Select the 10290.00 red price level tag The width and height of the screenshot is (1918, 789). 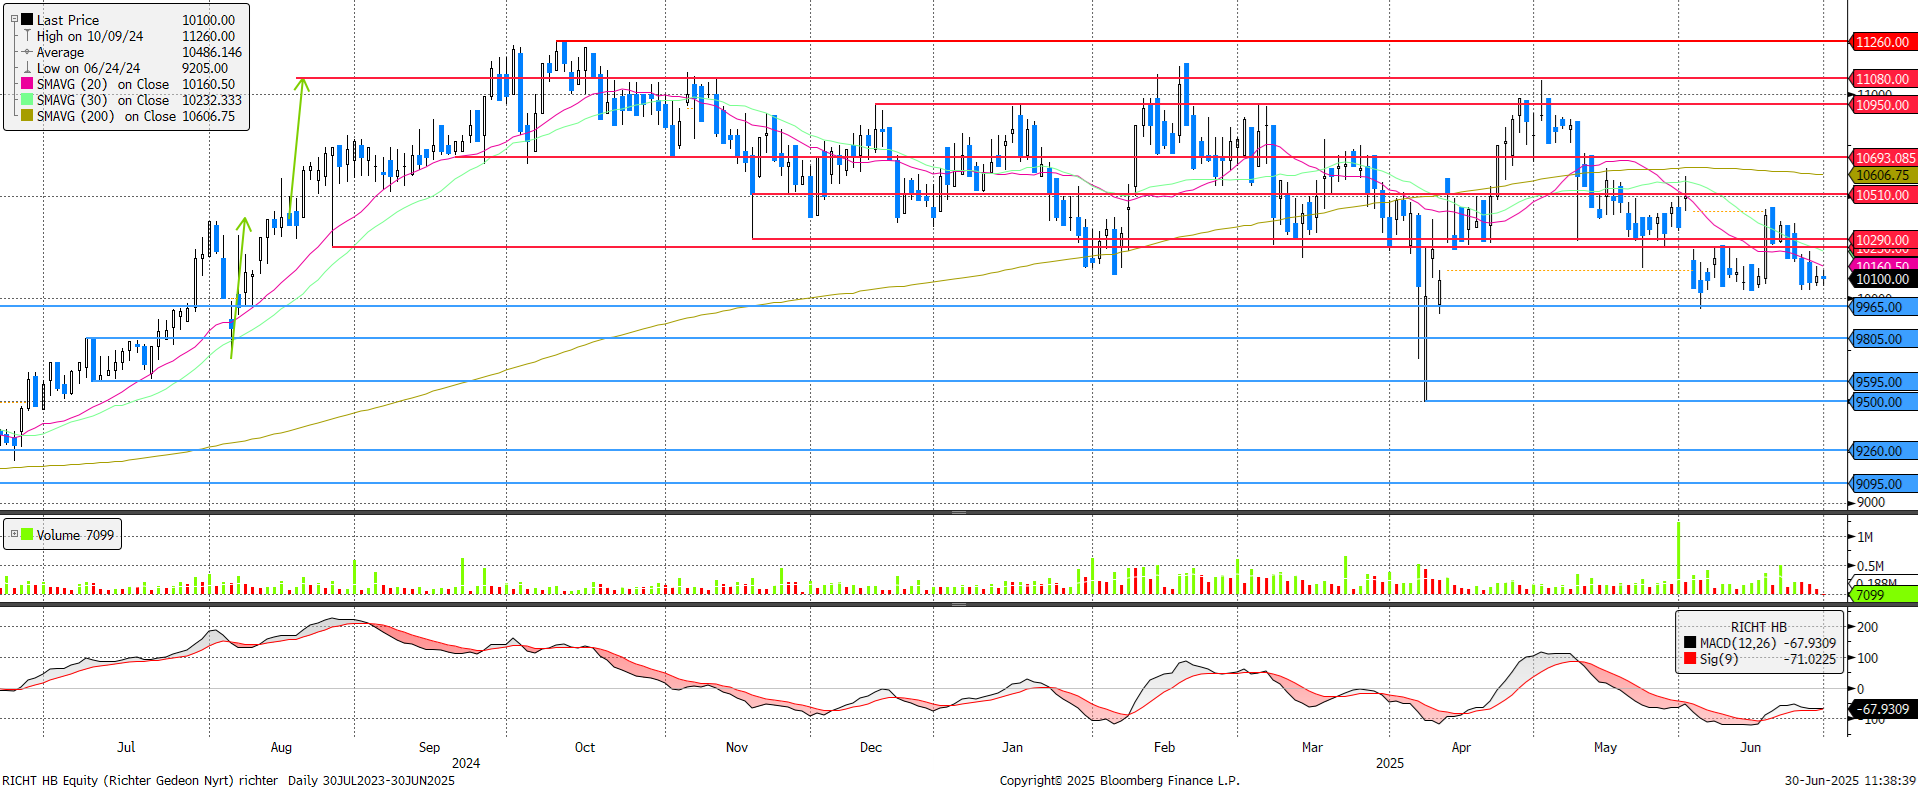tap(1884, 240)
